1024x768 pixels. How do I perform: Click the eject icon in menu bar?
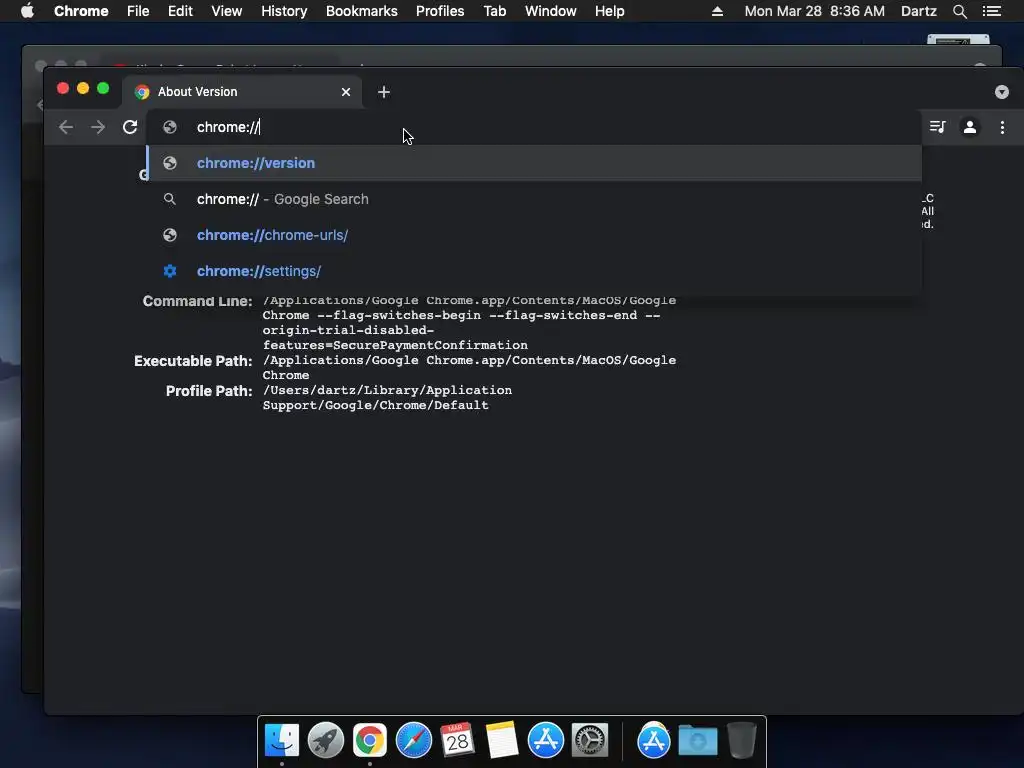click(x=717, y=11)
